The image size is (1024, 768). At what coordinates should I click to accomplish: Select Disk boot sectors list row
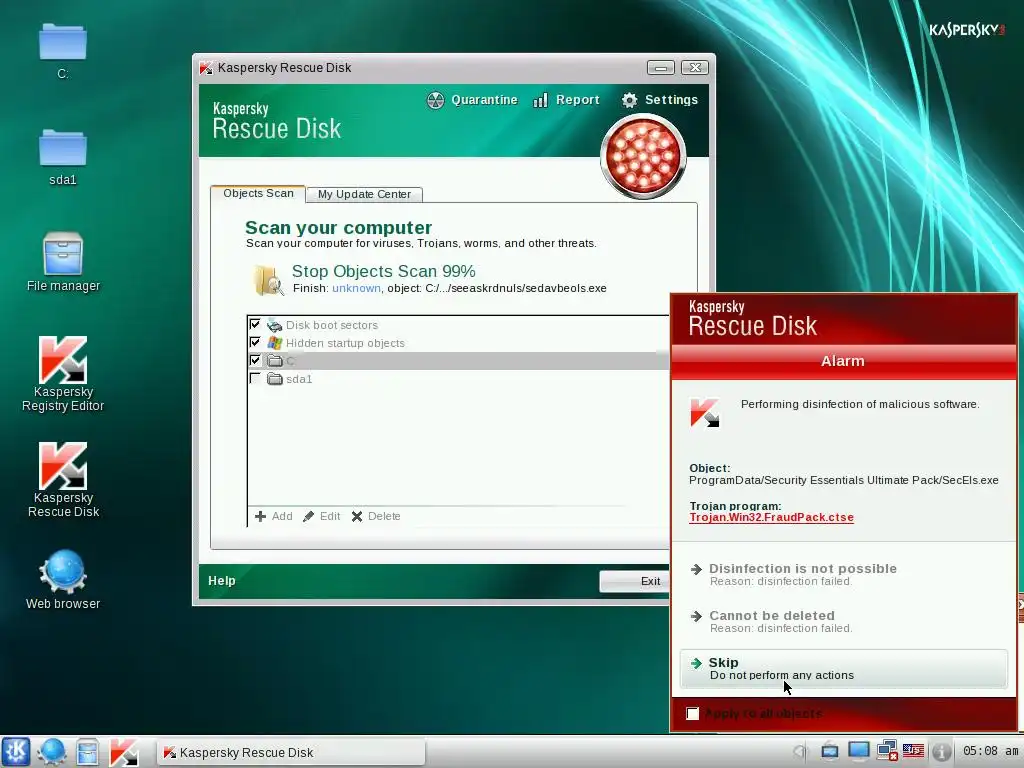tap(458, 325)
